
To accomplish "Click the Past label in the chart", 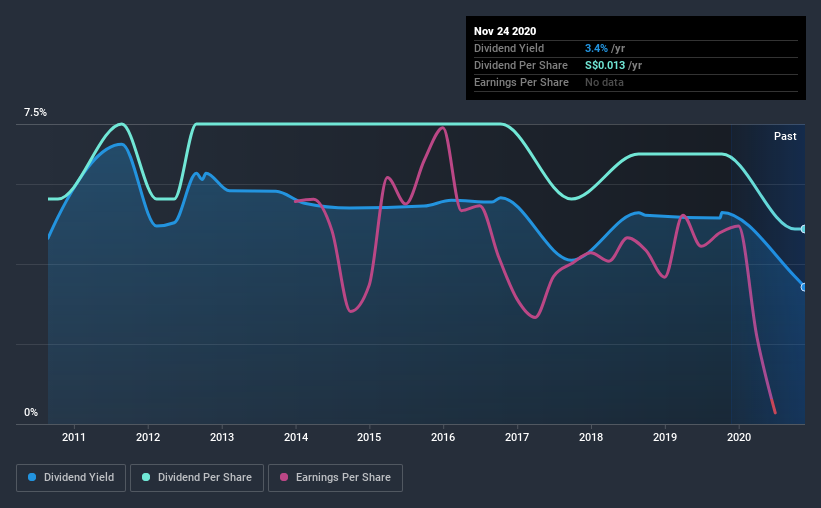I will 785,136.
